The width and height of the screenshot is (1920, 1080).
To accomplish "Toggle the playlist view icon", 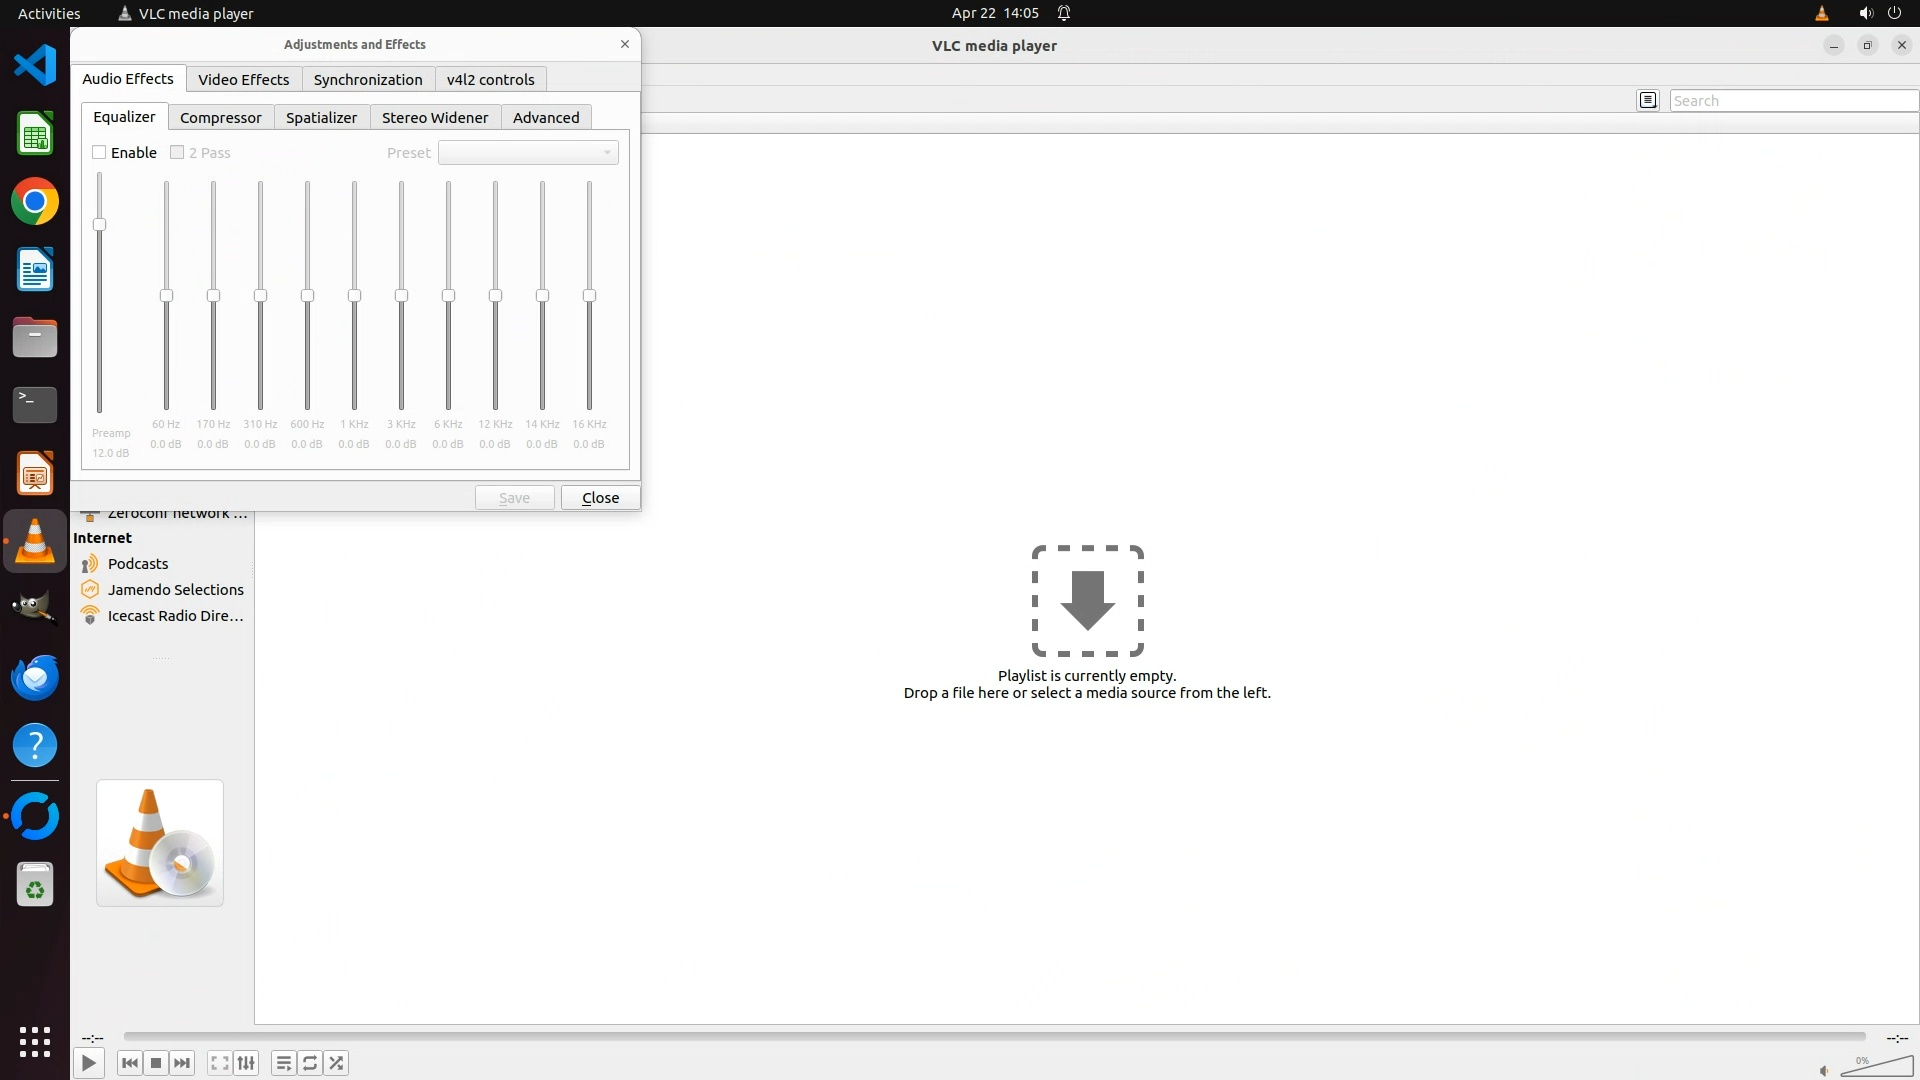I will pos(284,1063).
